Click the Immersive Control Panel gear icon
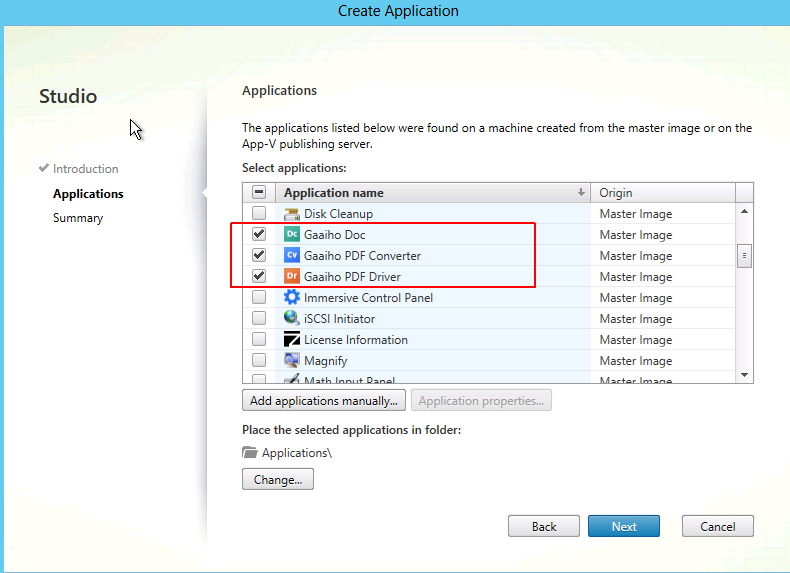The height and width of the screenshot is (573, 790). pyautogui.click(x=292, y=297)
